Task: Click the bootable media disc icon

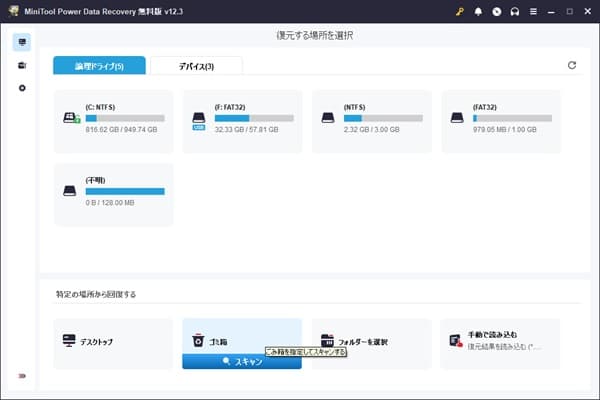Action: 496,11
